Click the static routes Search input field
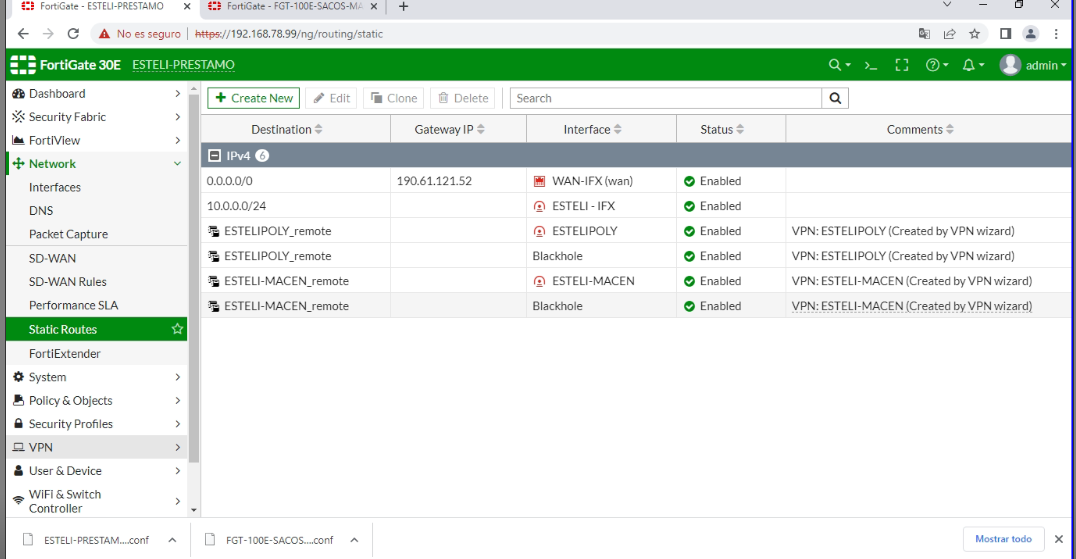1076x559 pixels. 665,98
